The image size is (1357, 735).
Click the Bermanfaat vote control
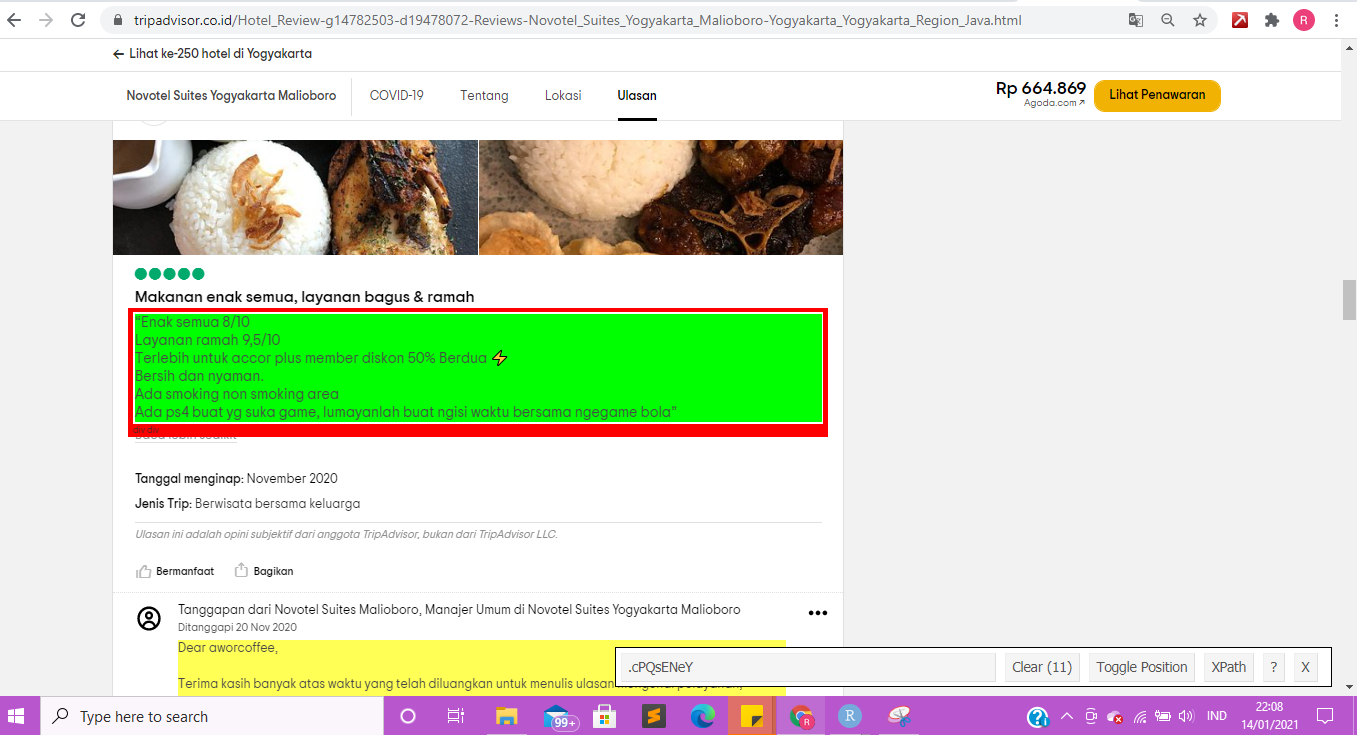pos(175,570)
